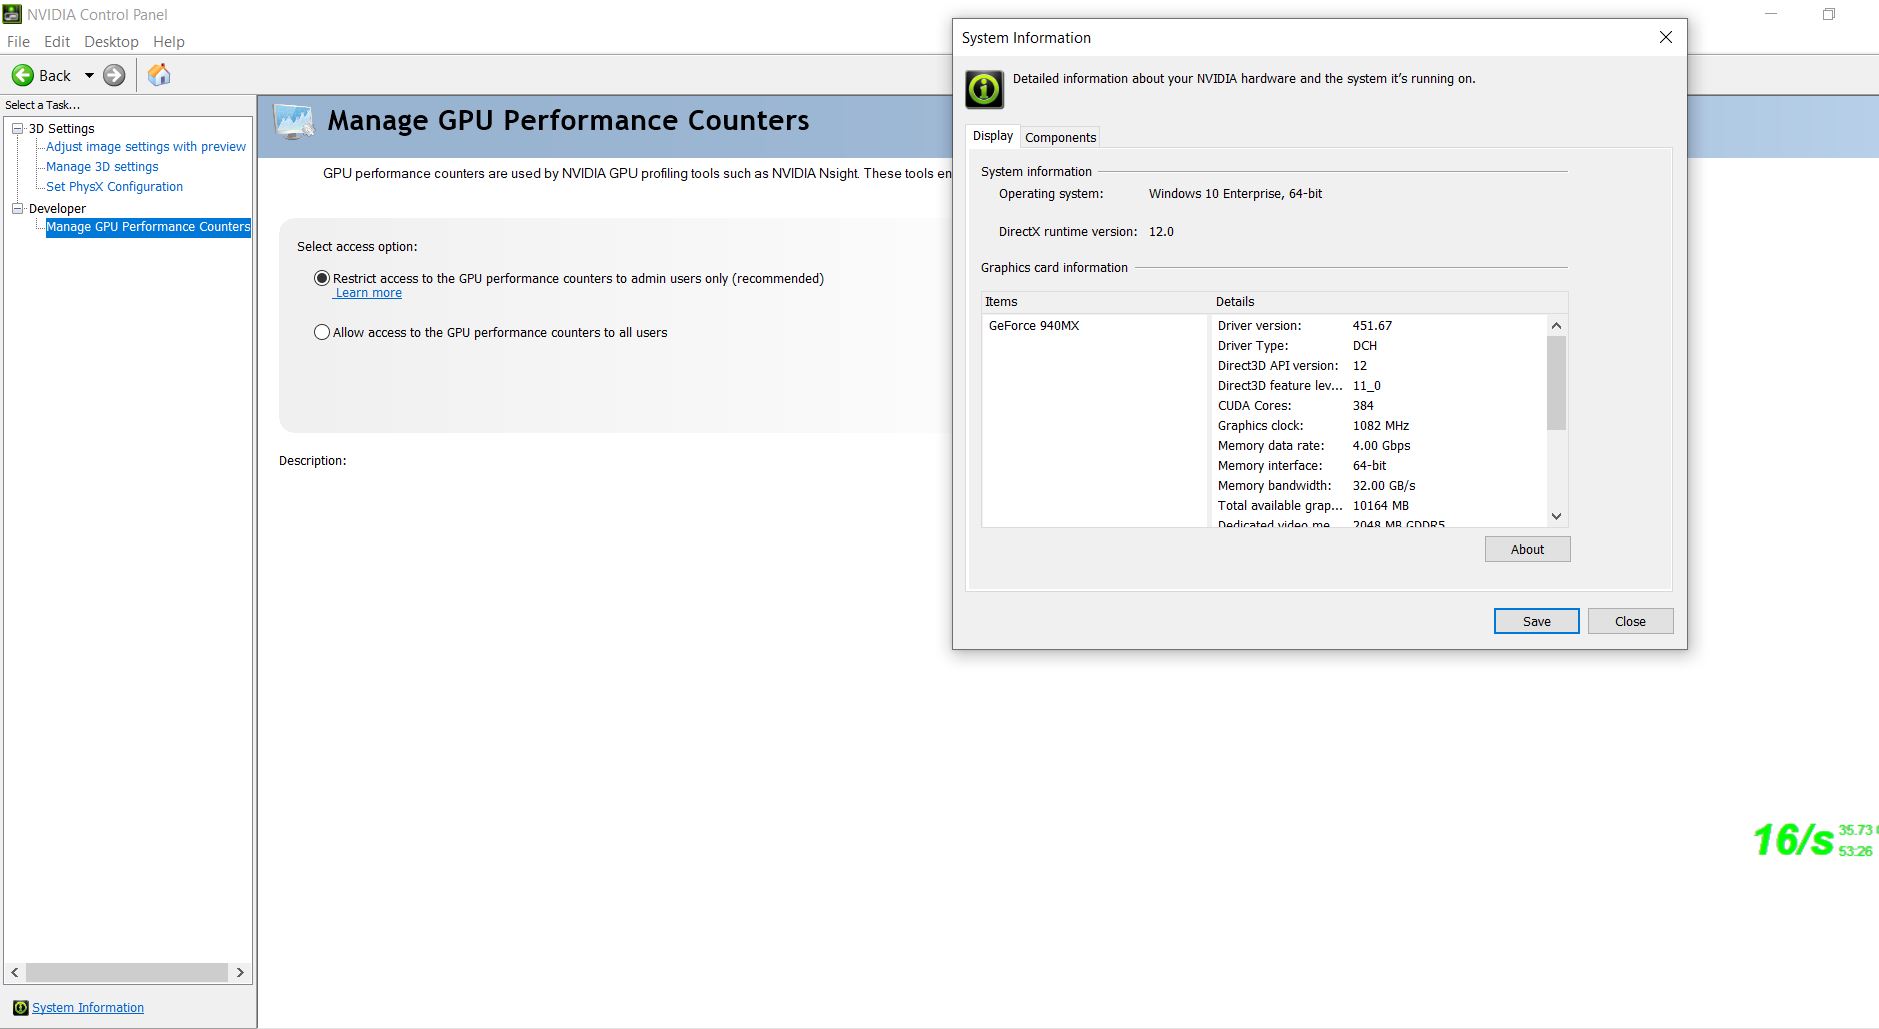
Task: Click the Home icon in toolbar
Action: pos(159,75)
